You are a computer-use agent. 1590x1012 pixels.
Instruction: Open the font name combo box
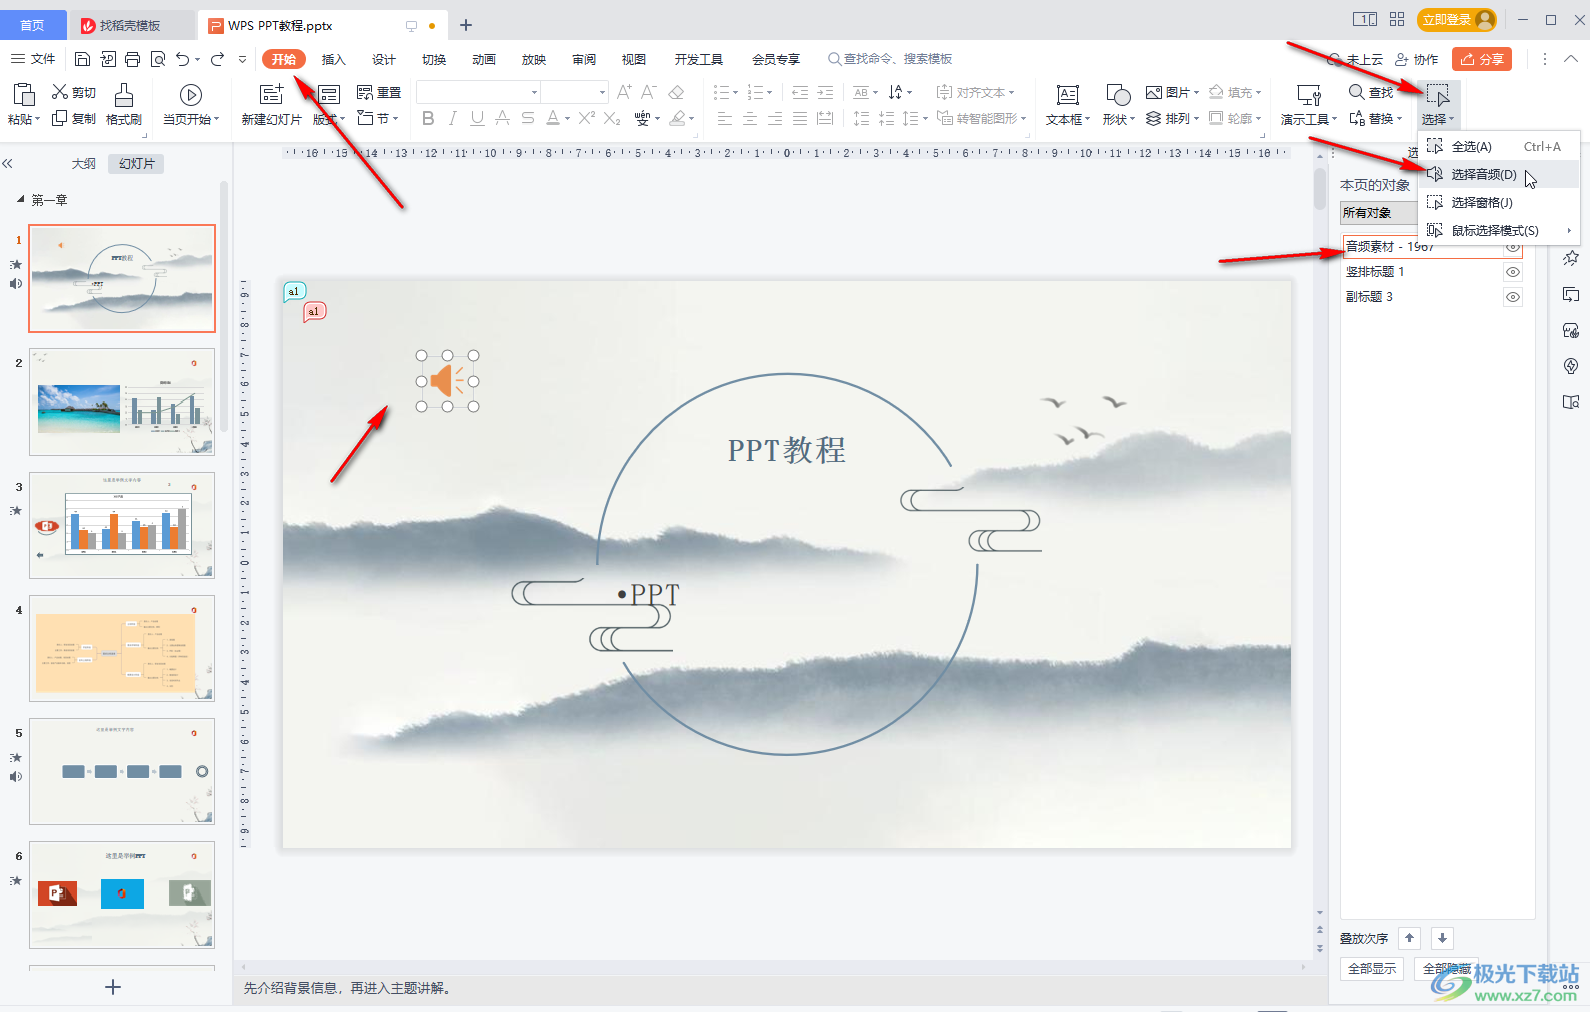[478, 92]
